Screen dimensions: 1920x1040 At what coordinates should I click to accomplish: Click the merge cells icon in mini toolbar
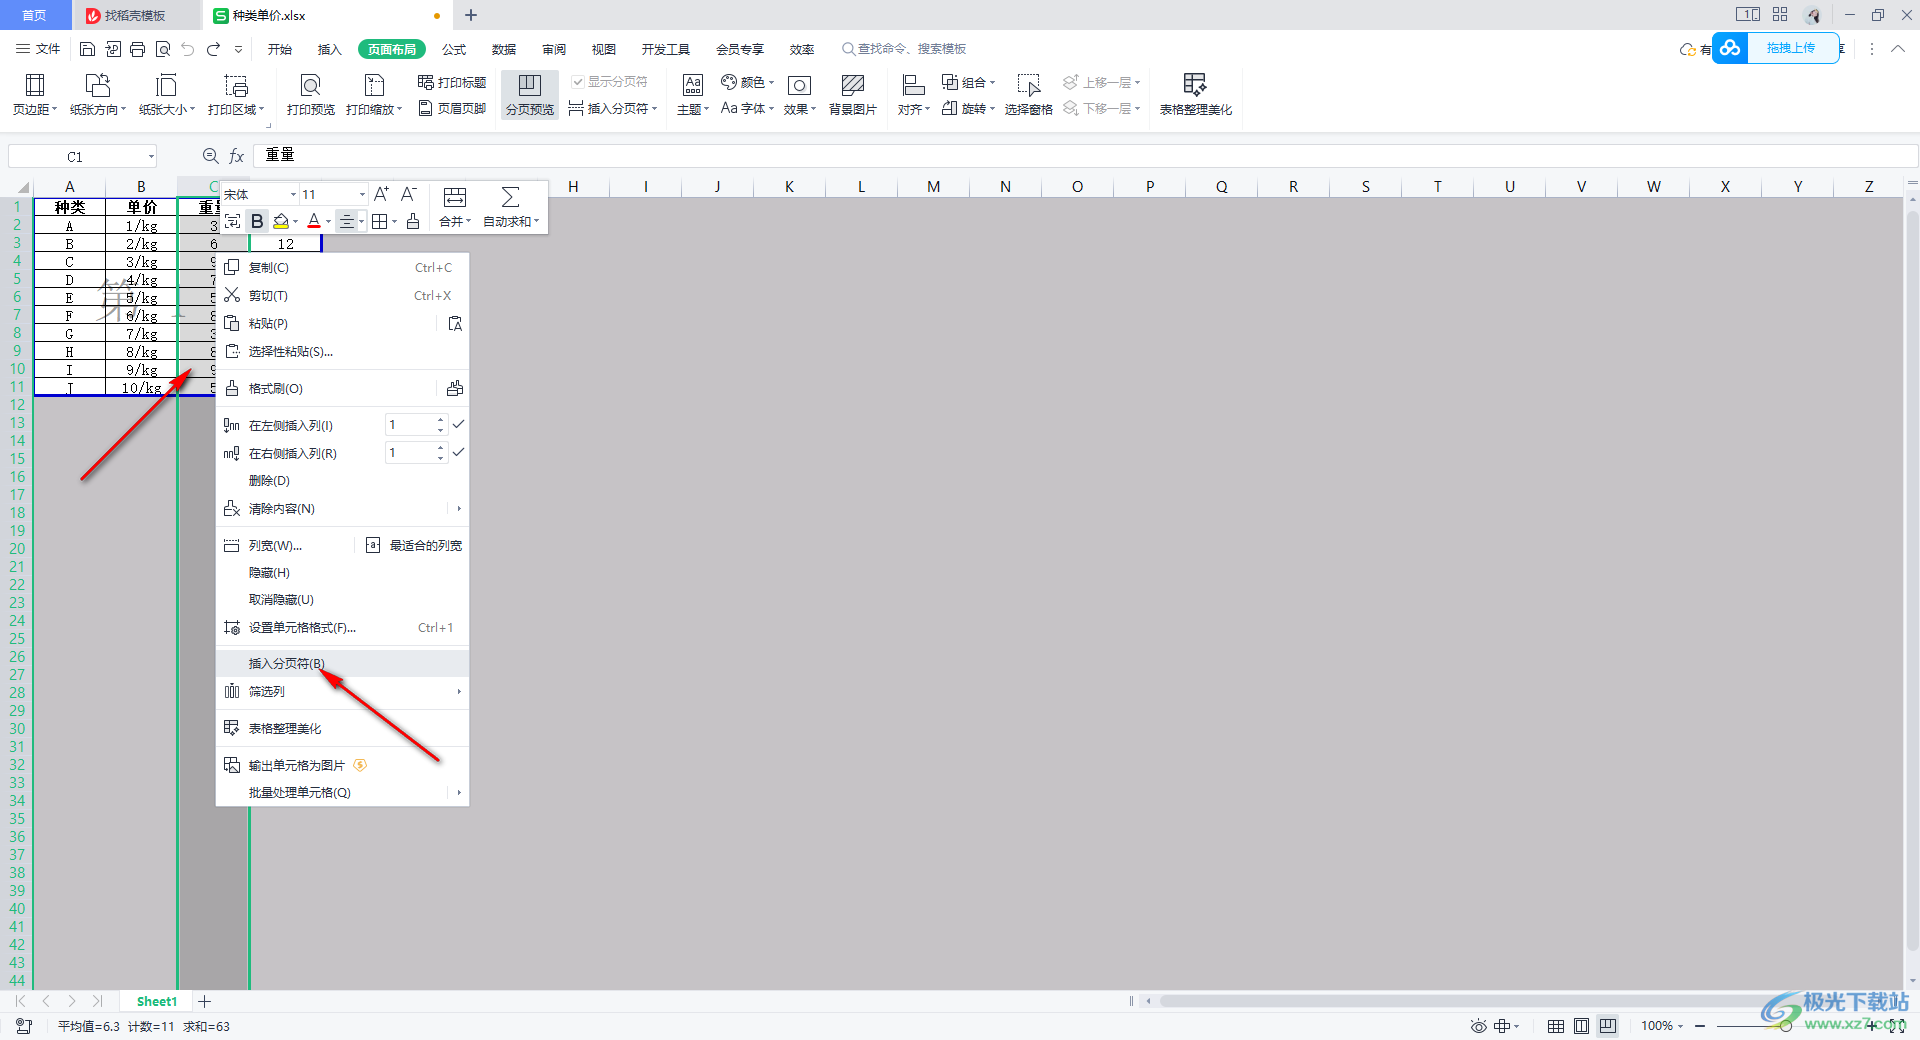[455, 197]
